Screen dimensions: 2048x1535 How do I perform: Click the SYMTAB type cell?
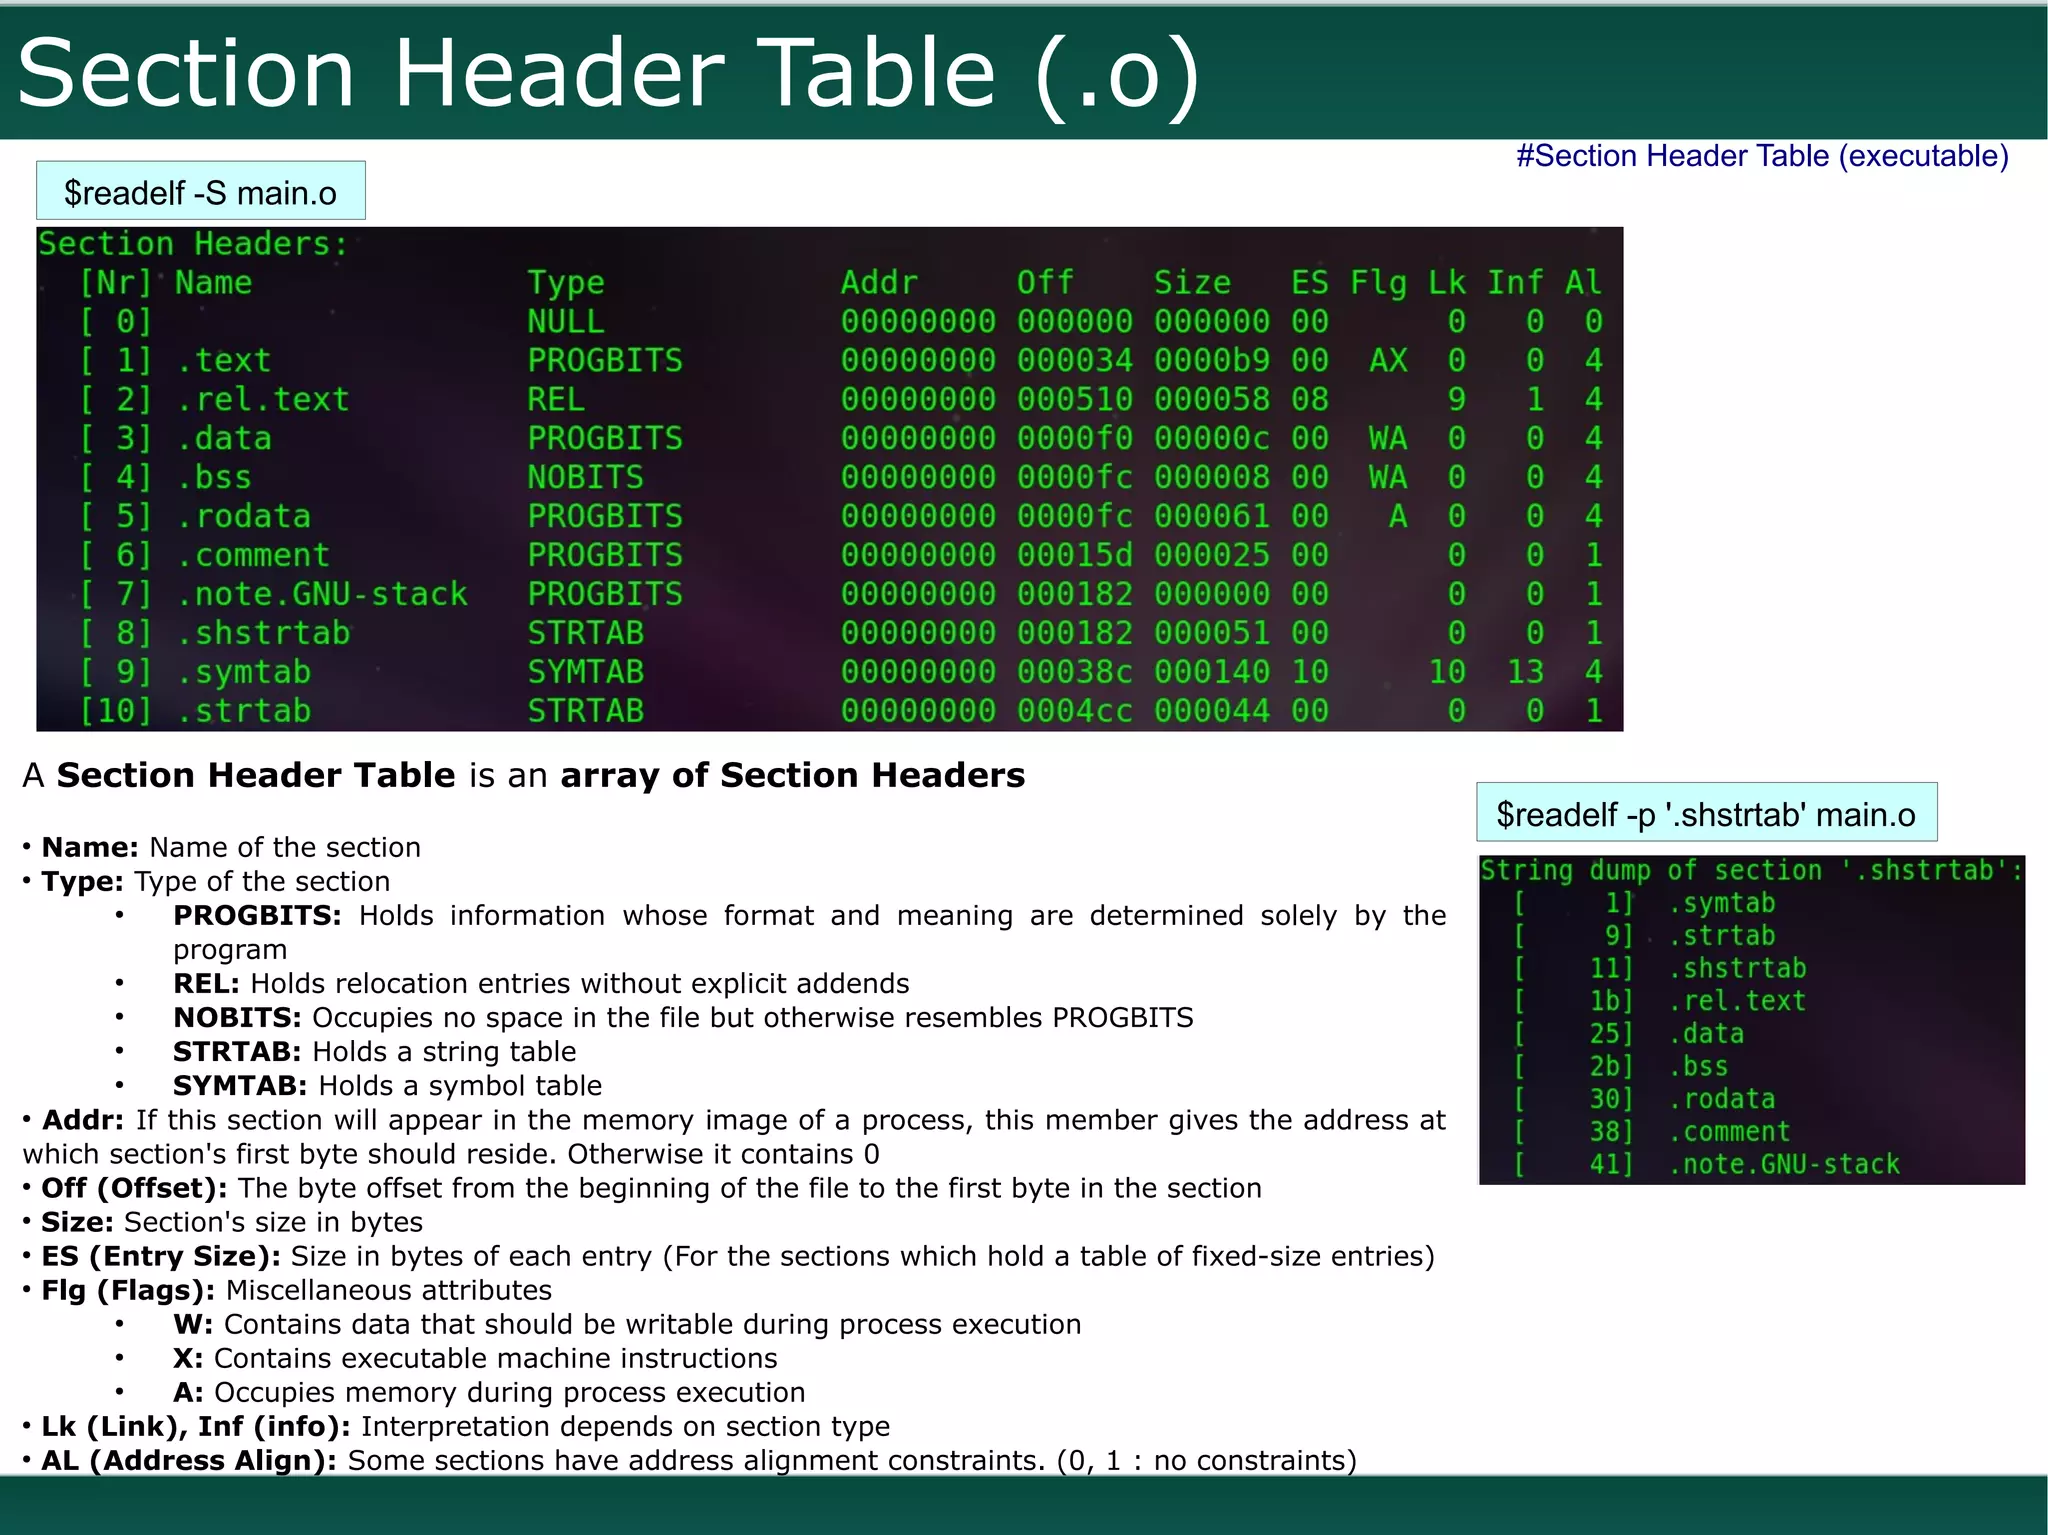tap(586, 672)
